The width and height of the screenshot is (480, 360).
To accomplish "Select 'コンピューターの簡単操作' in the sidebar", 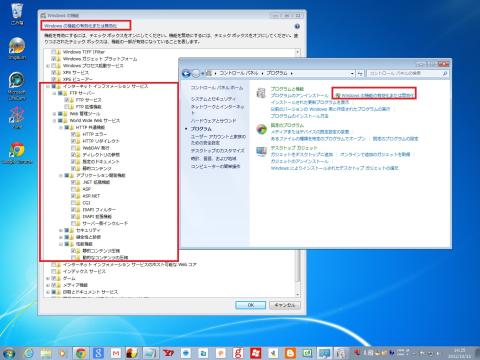I will pos(215,166).
